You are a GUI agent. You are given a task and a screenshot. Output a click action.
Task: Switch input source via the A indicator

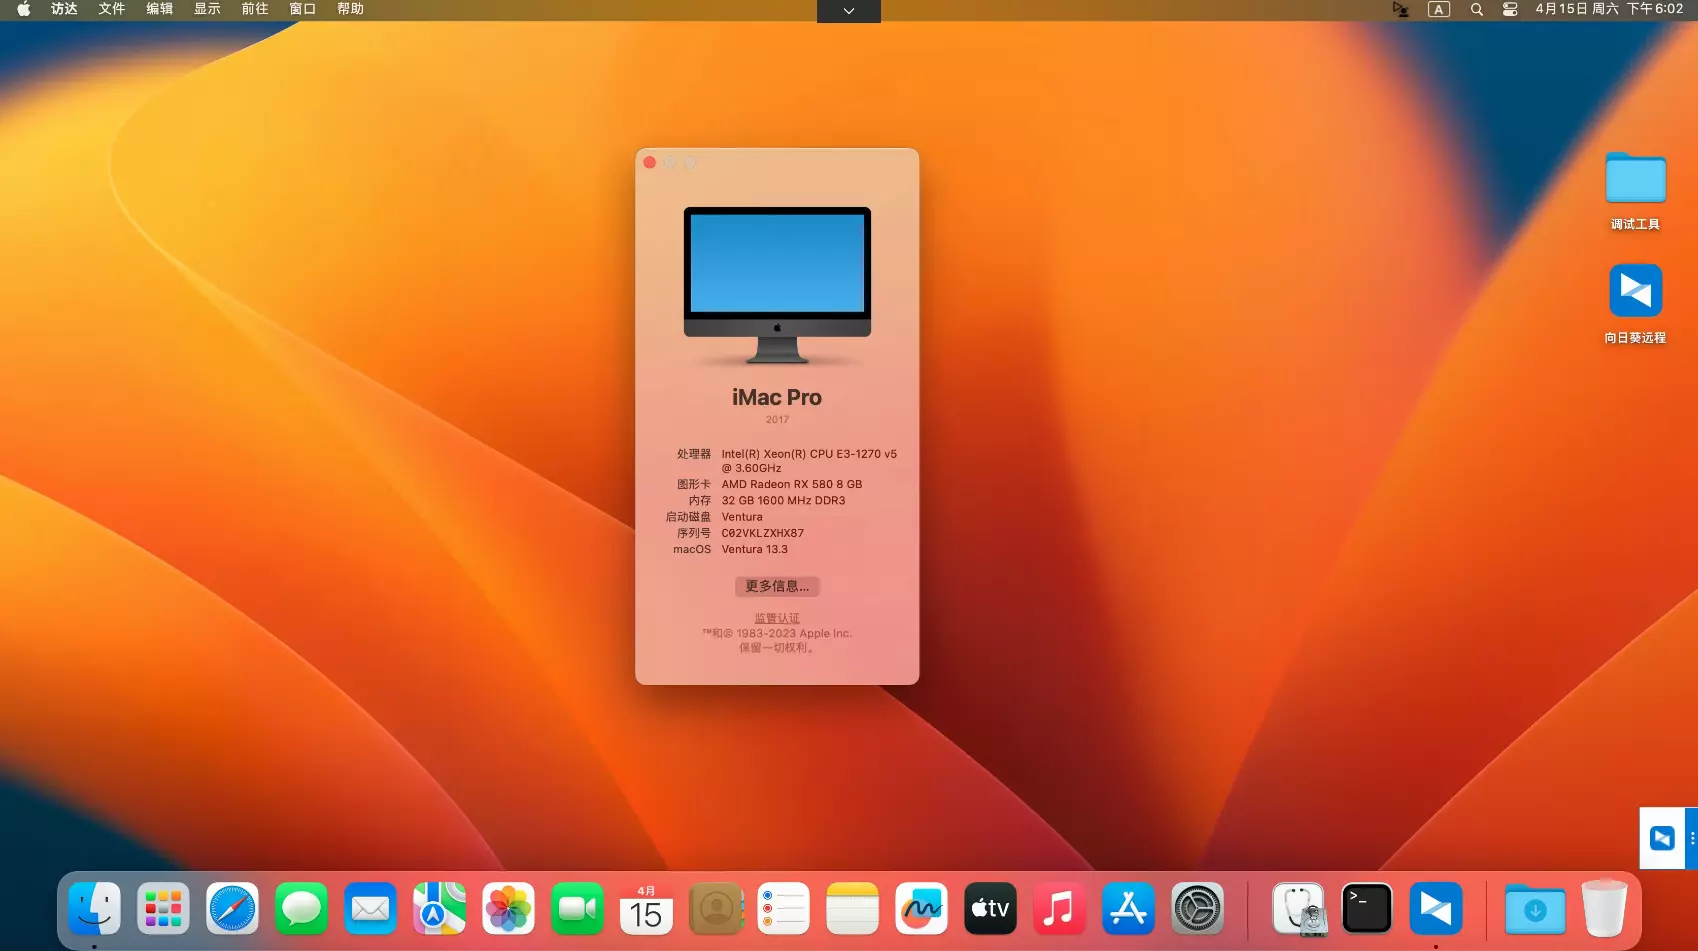point(1438,9)
